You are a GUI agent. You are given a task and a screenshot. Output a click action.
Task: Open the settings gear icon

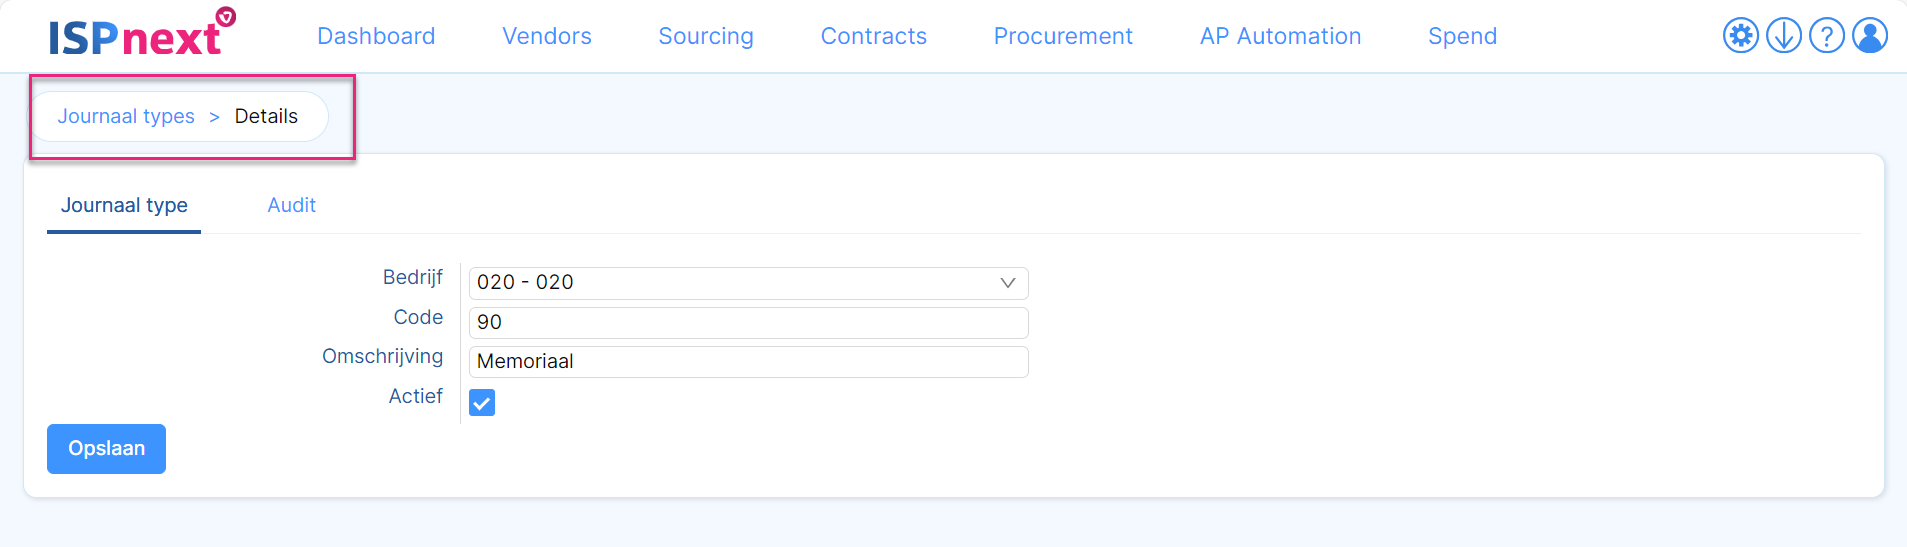(x=1740, y=36)
